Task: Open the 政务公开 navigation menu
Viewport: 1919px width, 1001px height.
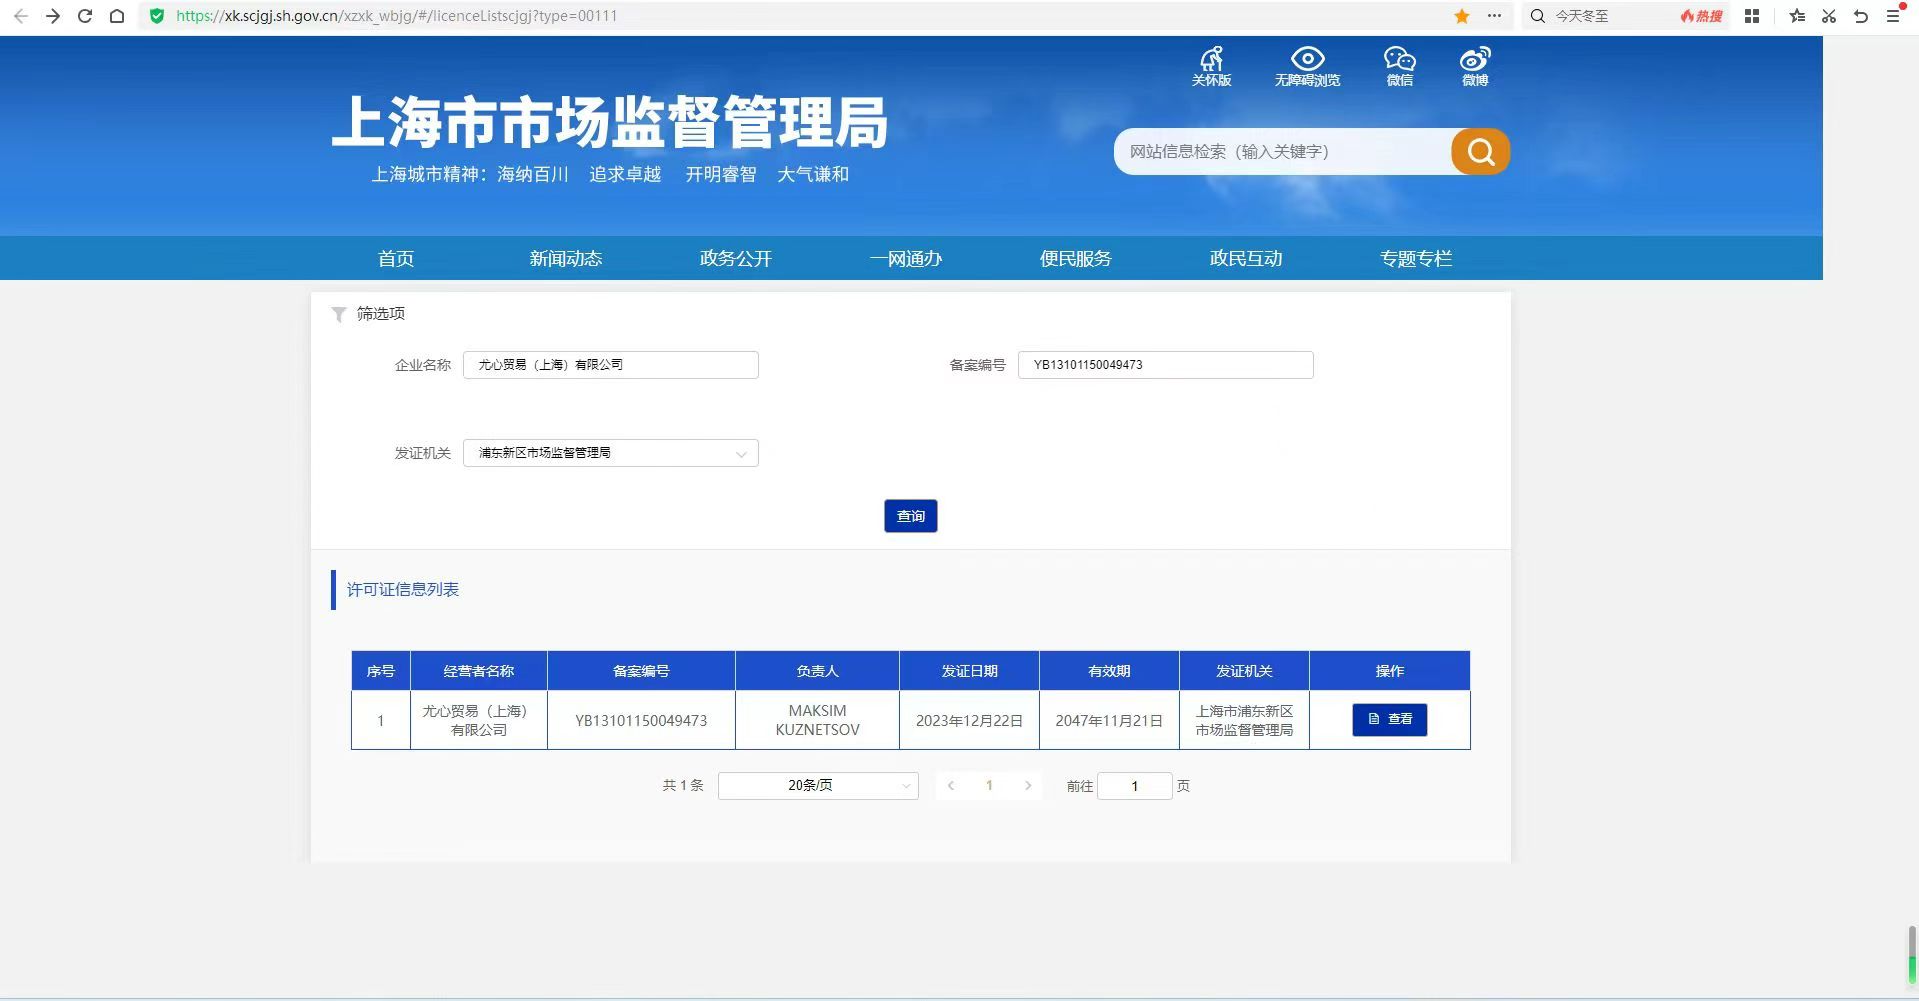Action: click(x=735, y=258)
